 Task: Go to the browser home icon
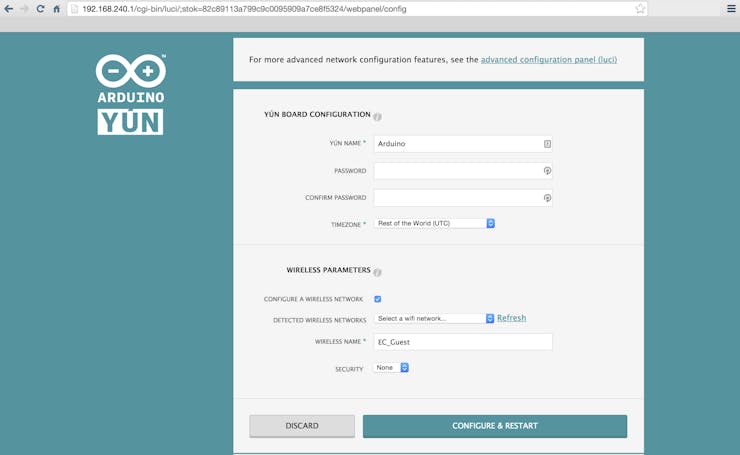(x=57, y=8)
